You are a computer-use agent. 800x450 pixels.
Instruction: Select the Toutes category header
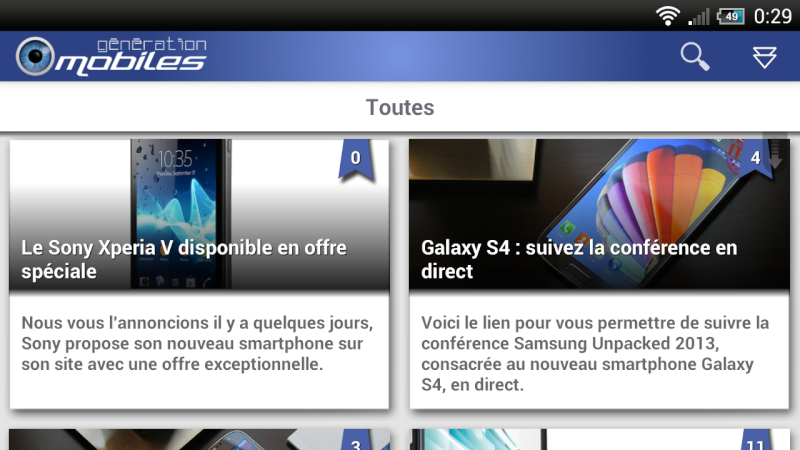(x=400, y=107)
